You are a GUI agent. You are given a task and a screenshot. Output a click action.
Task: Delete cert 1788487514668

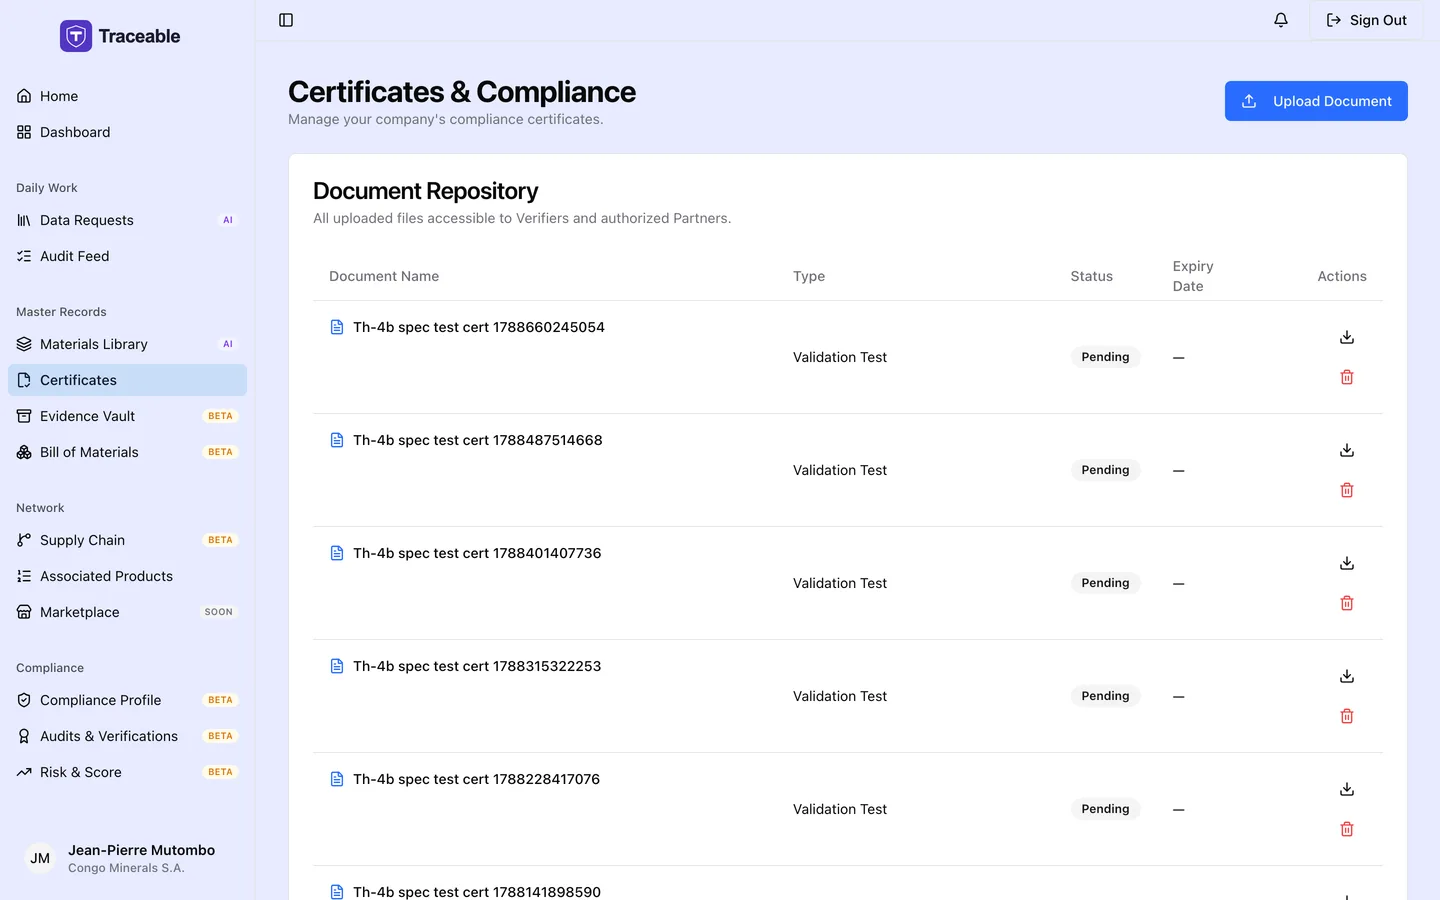click(x=1347, y=490)
